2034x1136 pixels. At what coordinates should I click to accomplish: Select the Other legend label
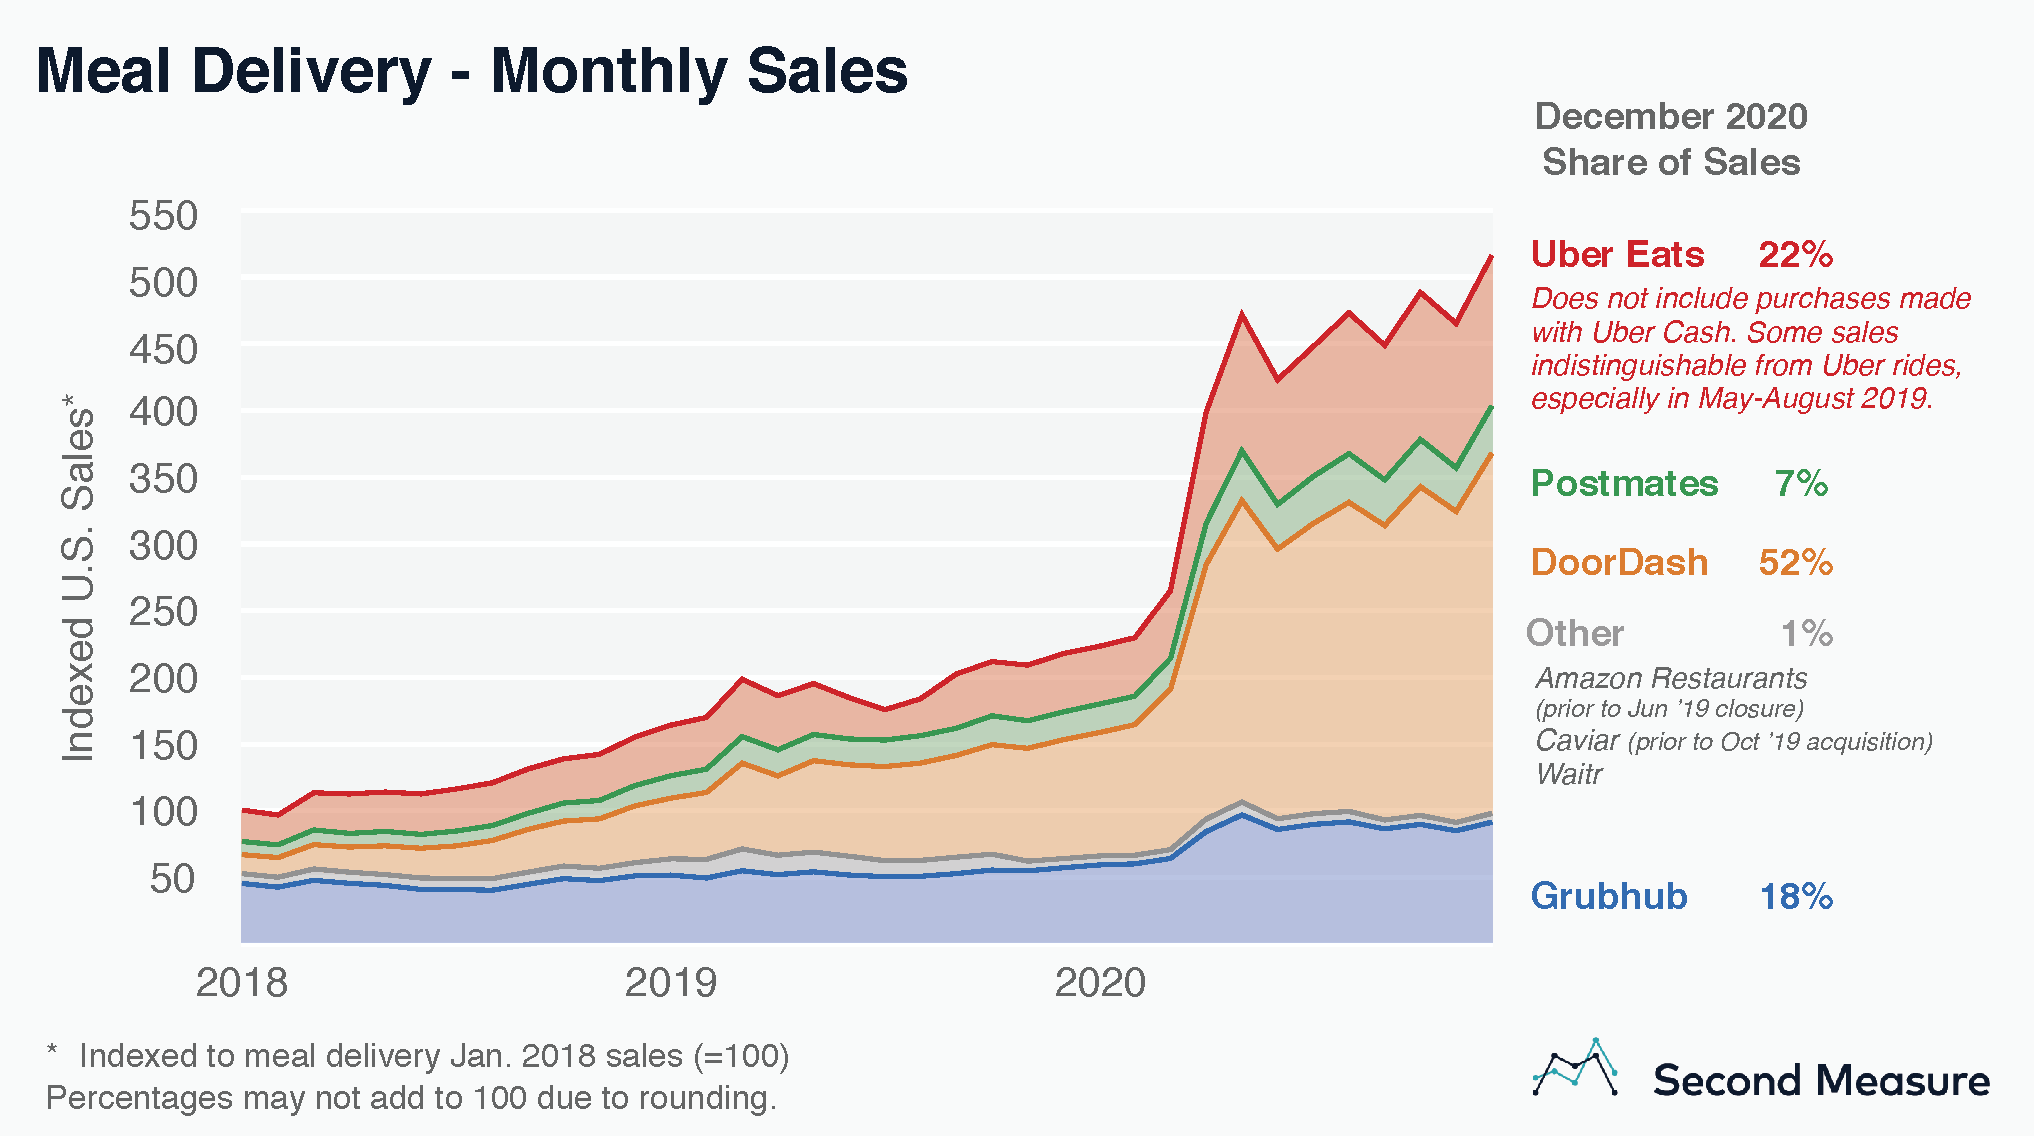(x=1575, y=633)
